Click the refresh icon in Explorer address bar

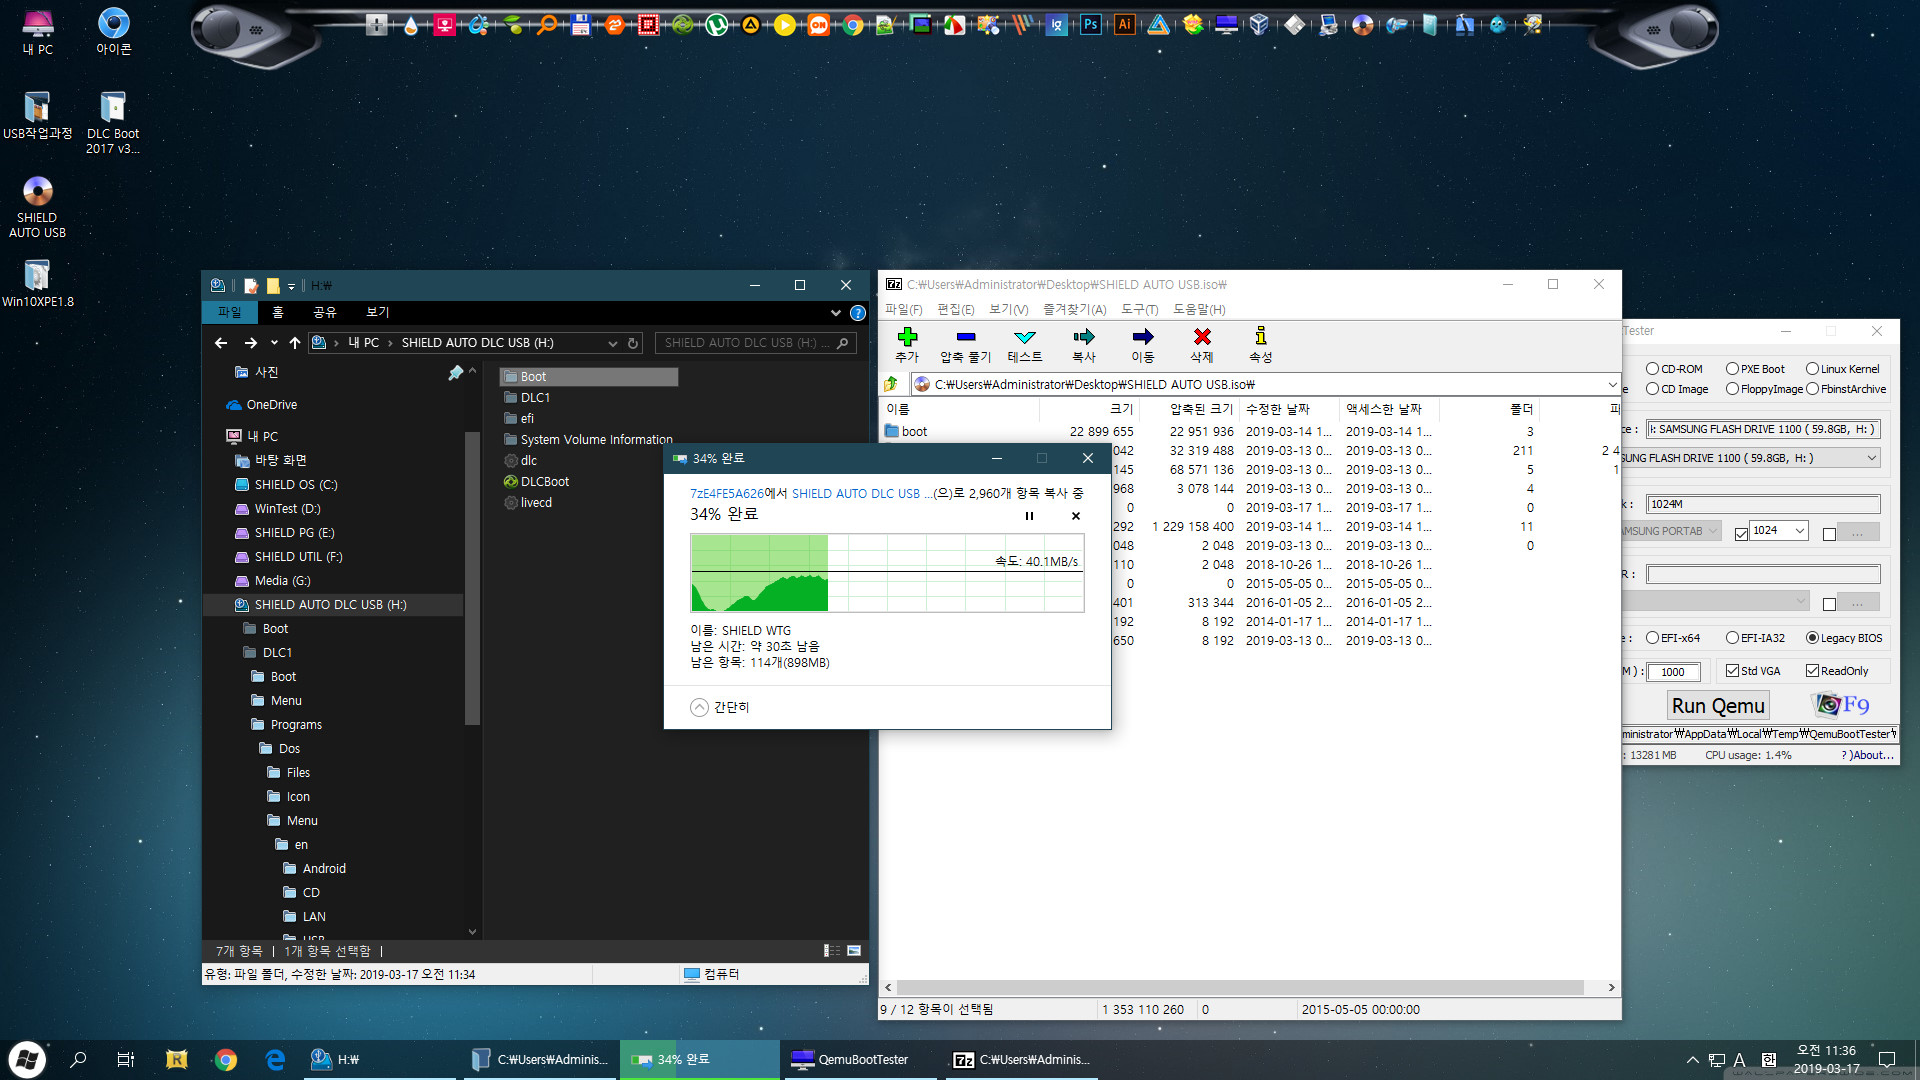click(633, 343)
